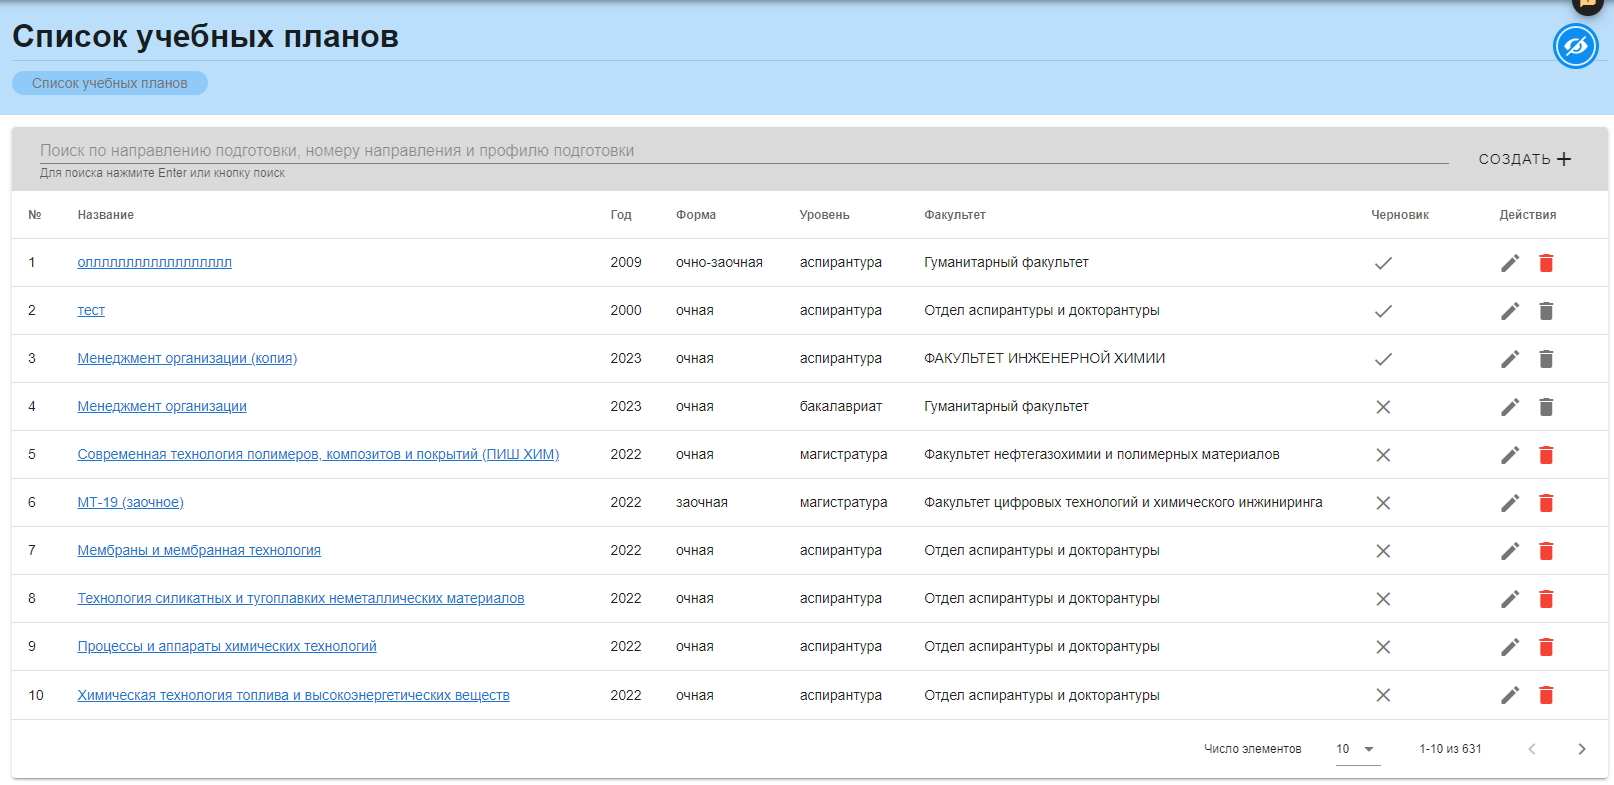Toggle the draft checkmark for row 1
This screenshot has height=785, width=1614.
click(x=1383, y=263)
